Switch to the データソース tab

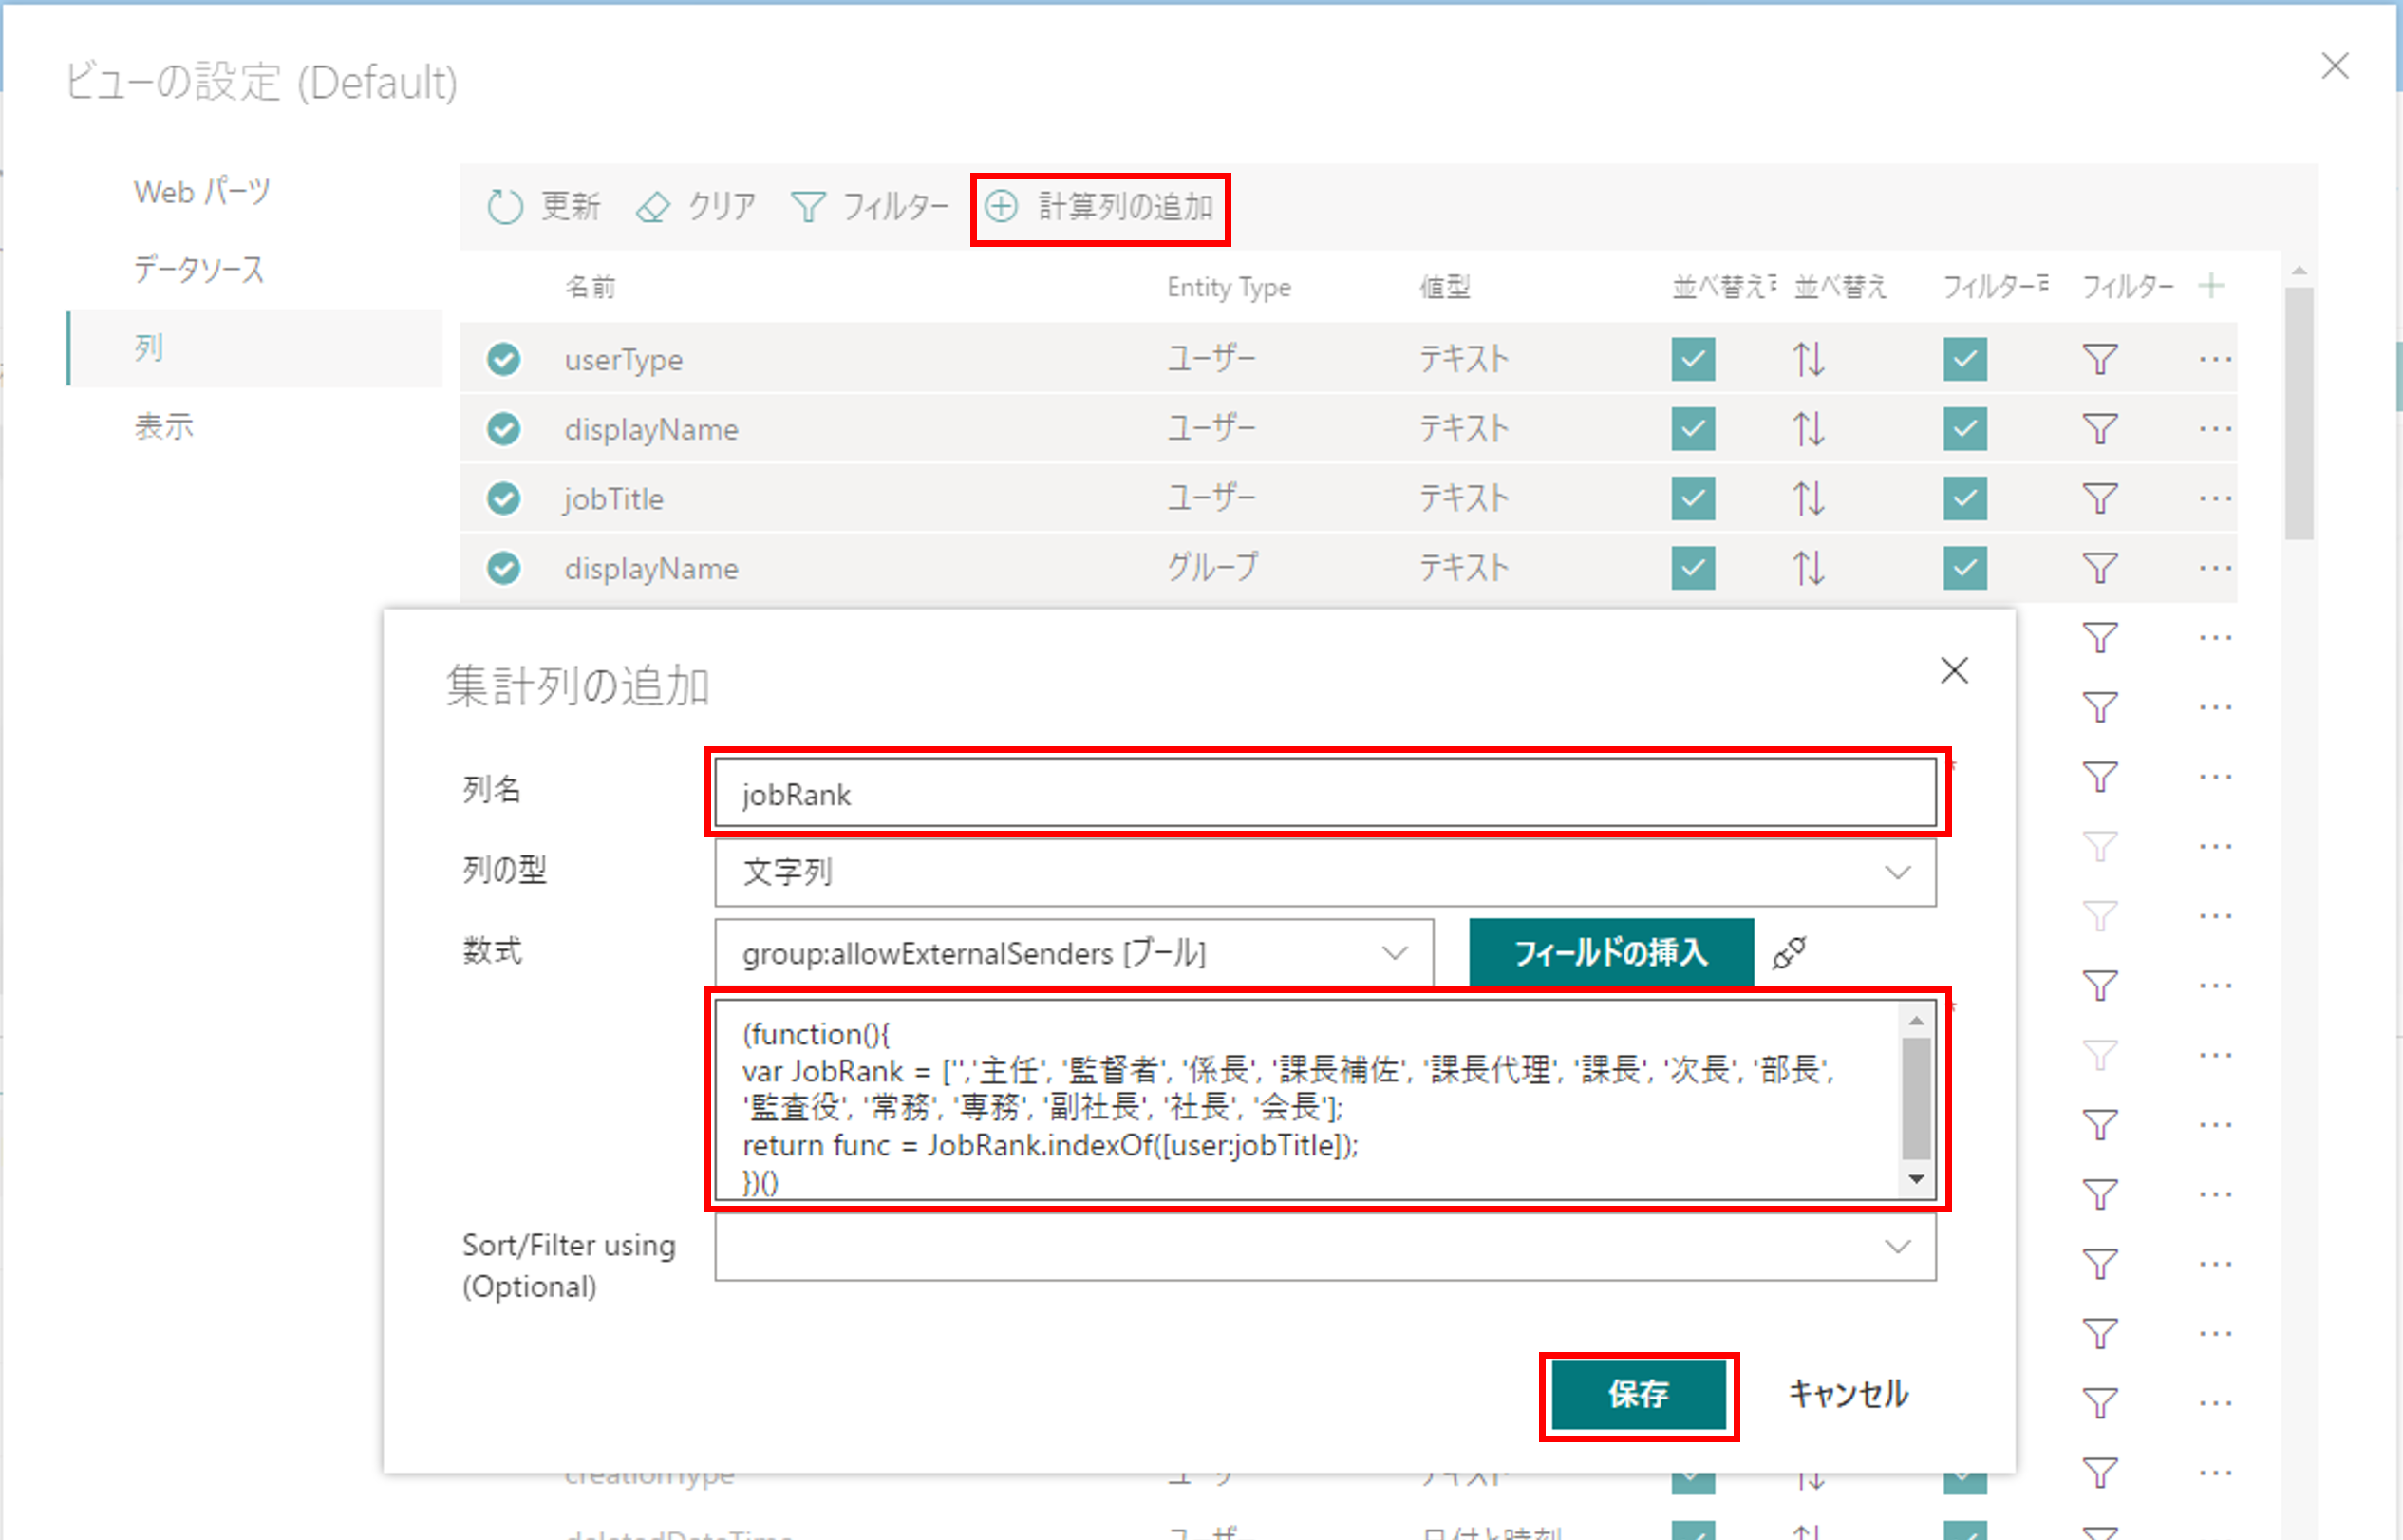(199, 269)
